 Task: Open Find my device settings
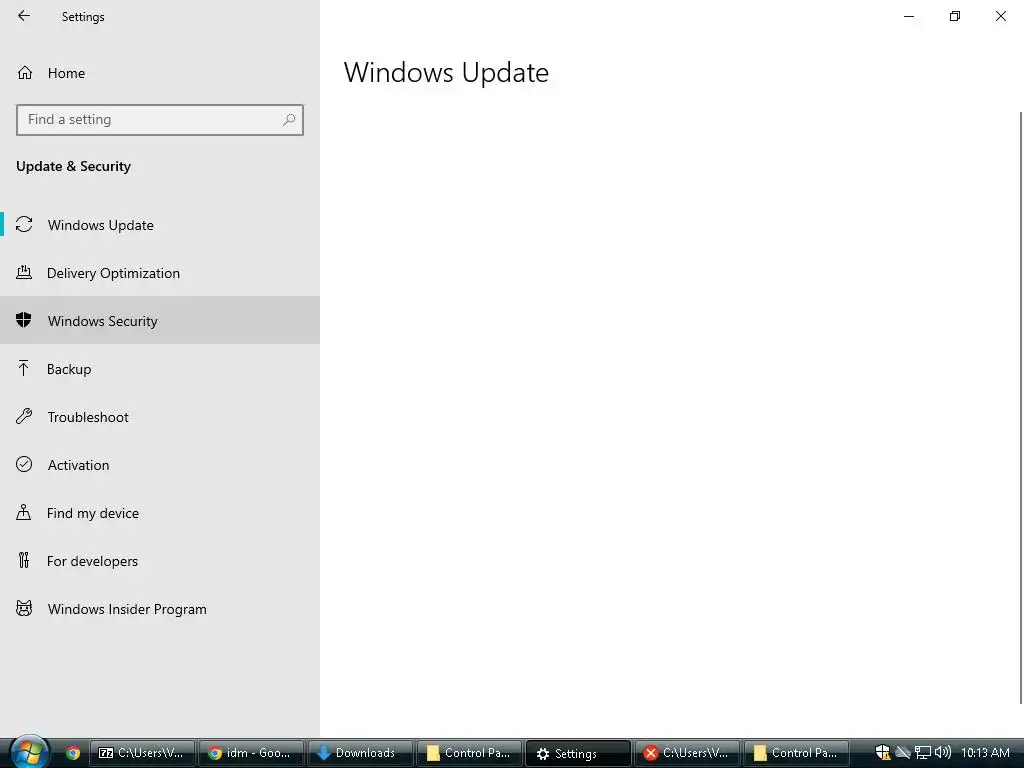(160, 513)
